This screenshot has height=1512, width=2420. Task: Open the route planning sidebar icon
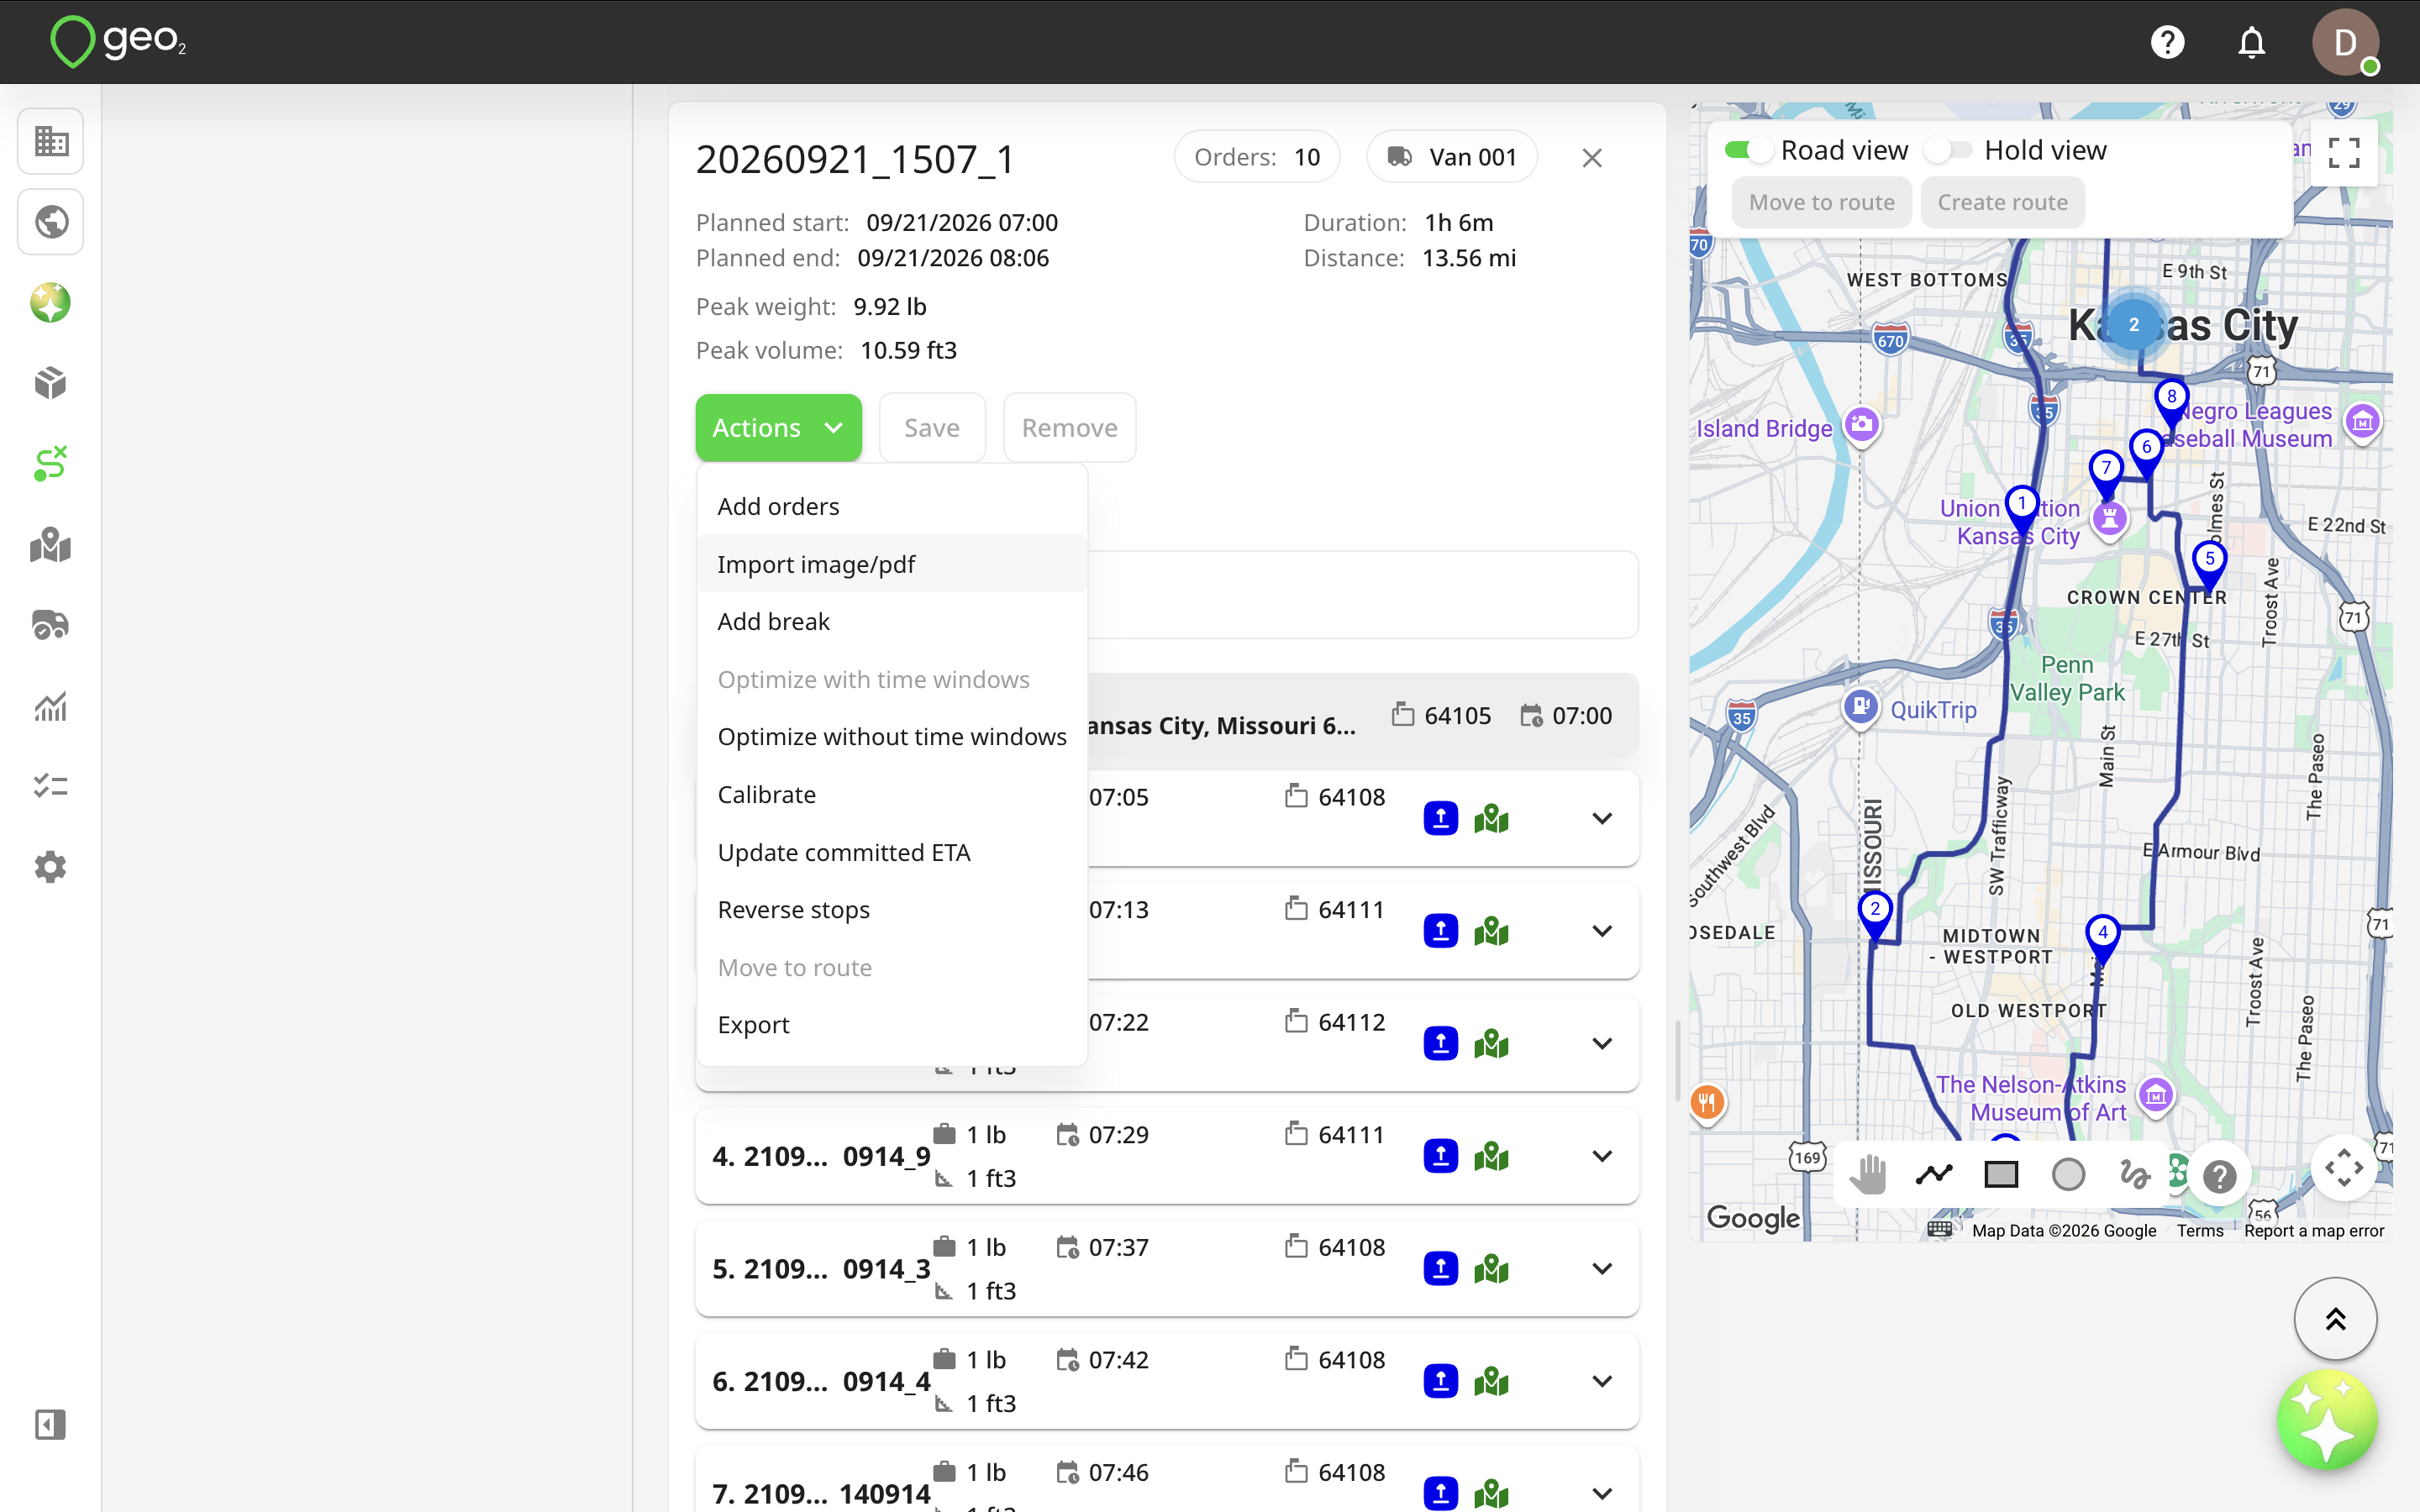50,464
